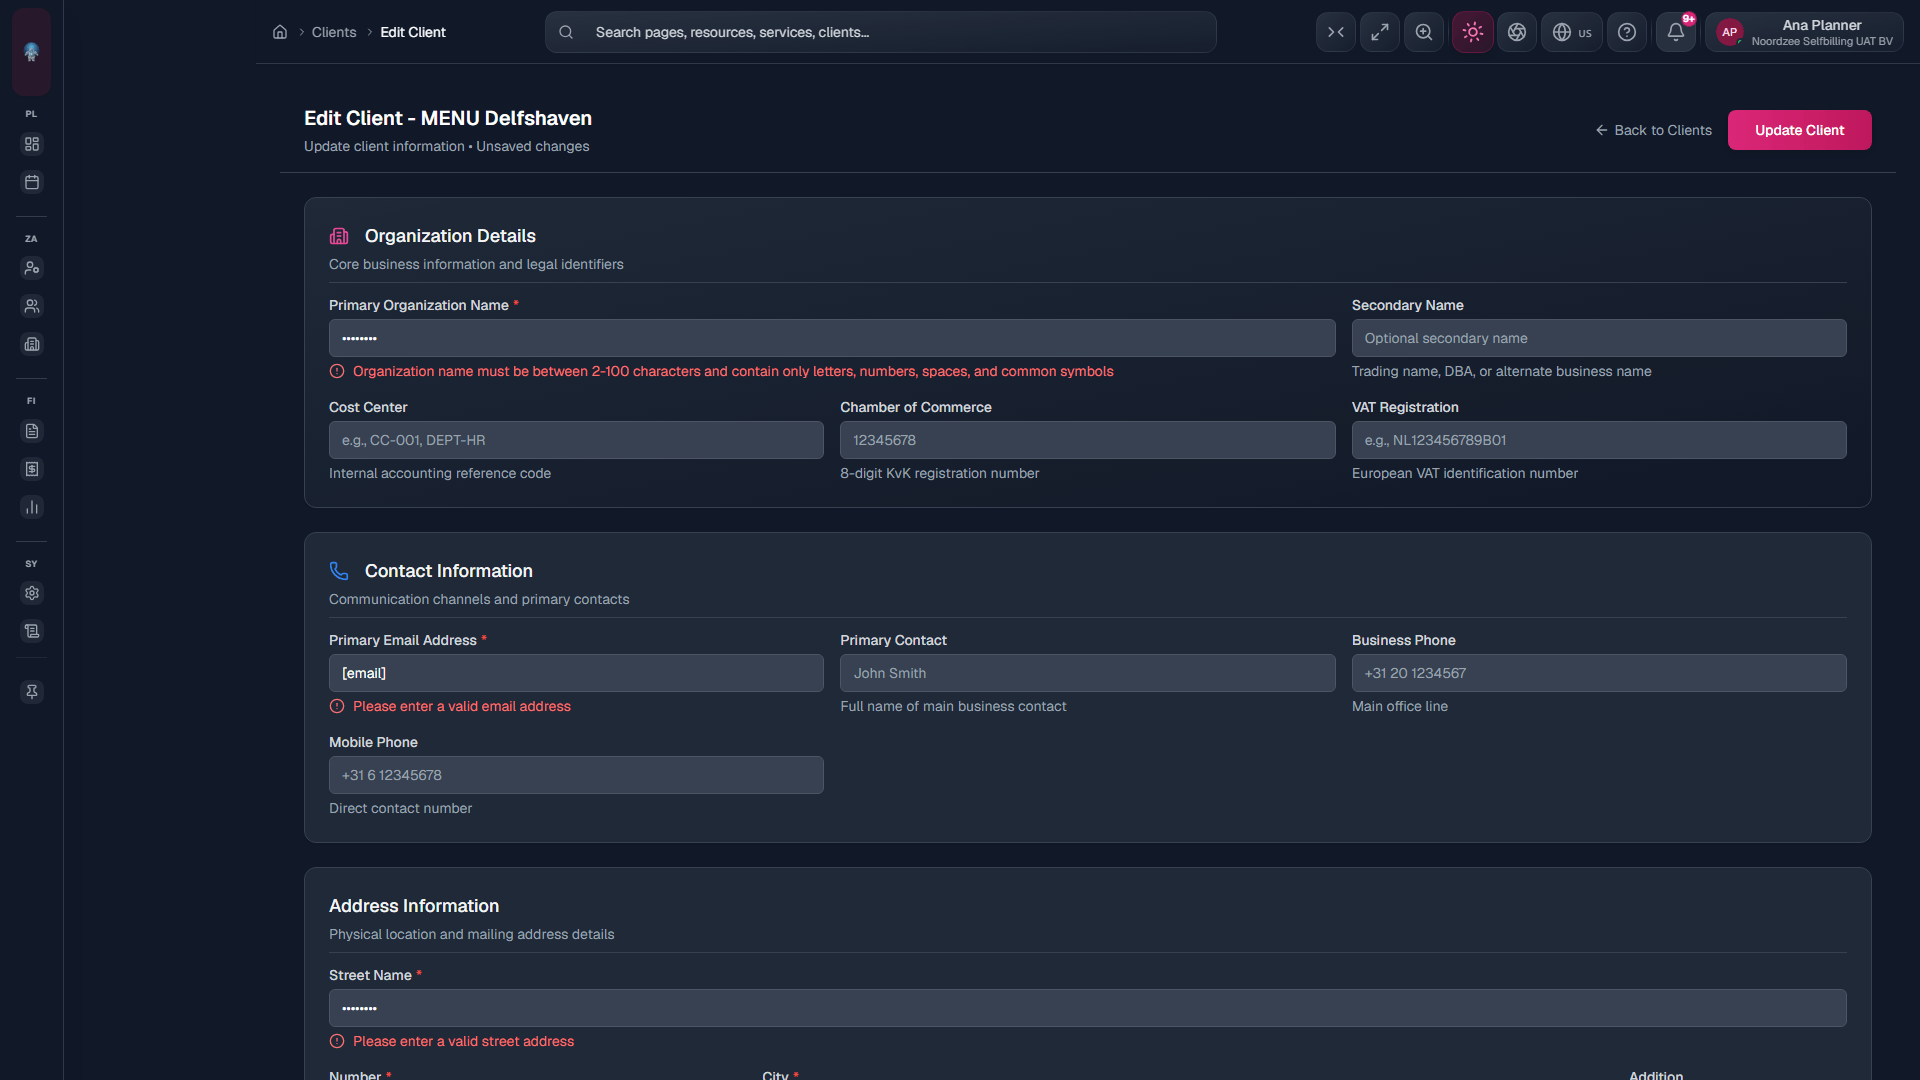Open the dollar receipt icon in the sidebar
The height and width of the screenshot is (1080, 1920).
click(32, 469)
